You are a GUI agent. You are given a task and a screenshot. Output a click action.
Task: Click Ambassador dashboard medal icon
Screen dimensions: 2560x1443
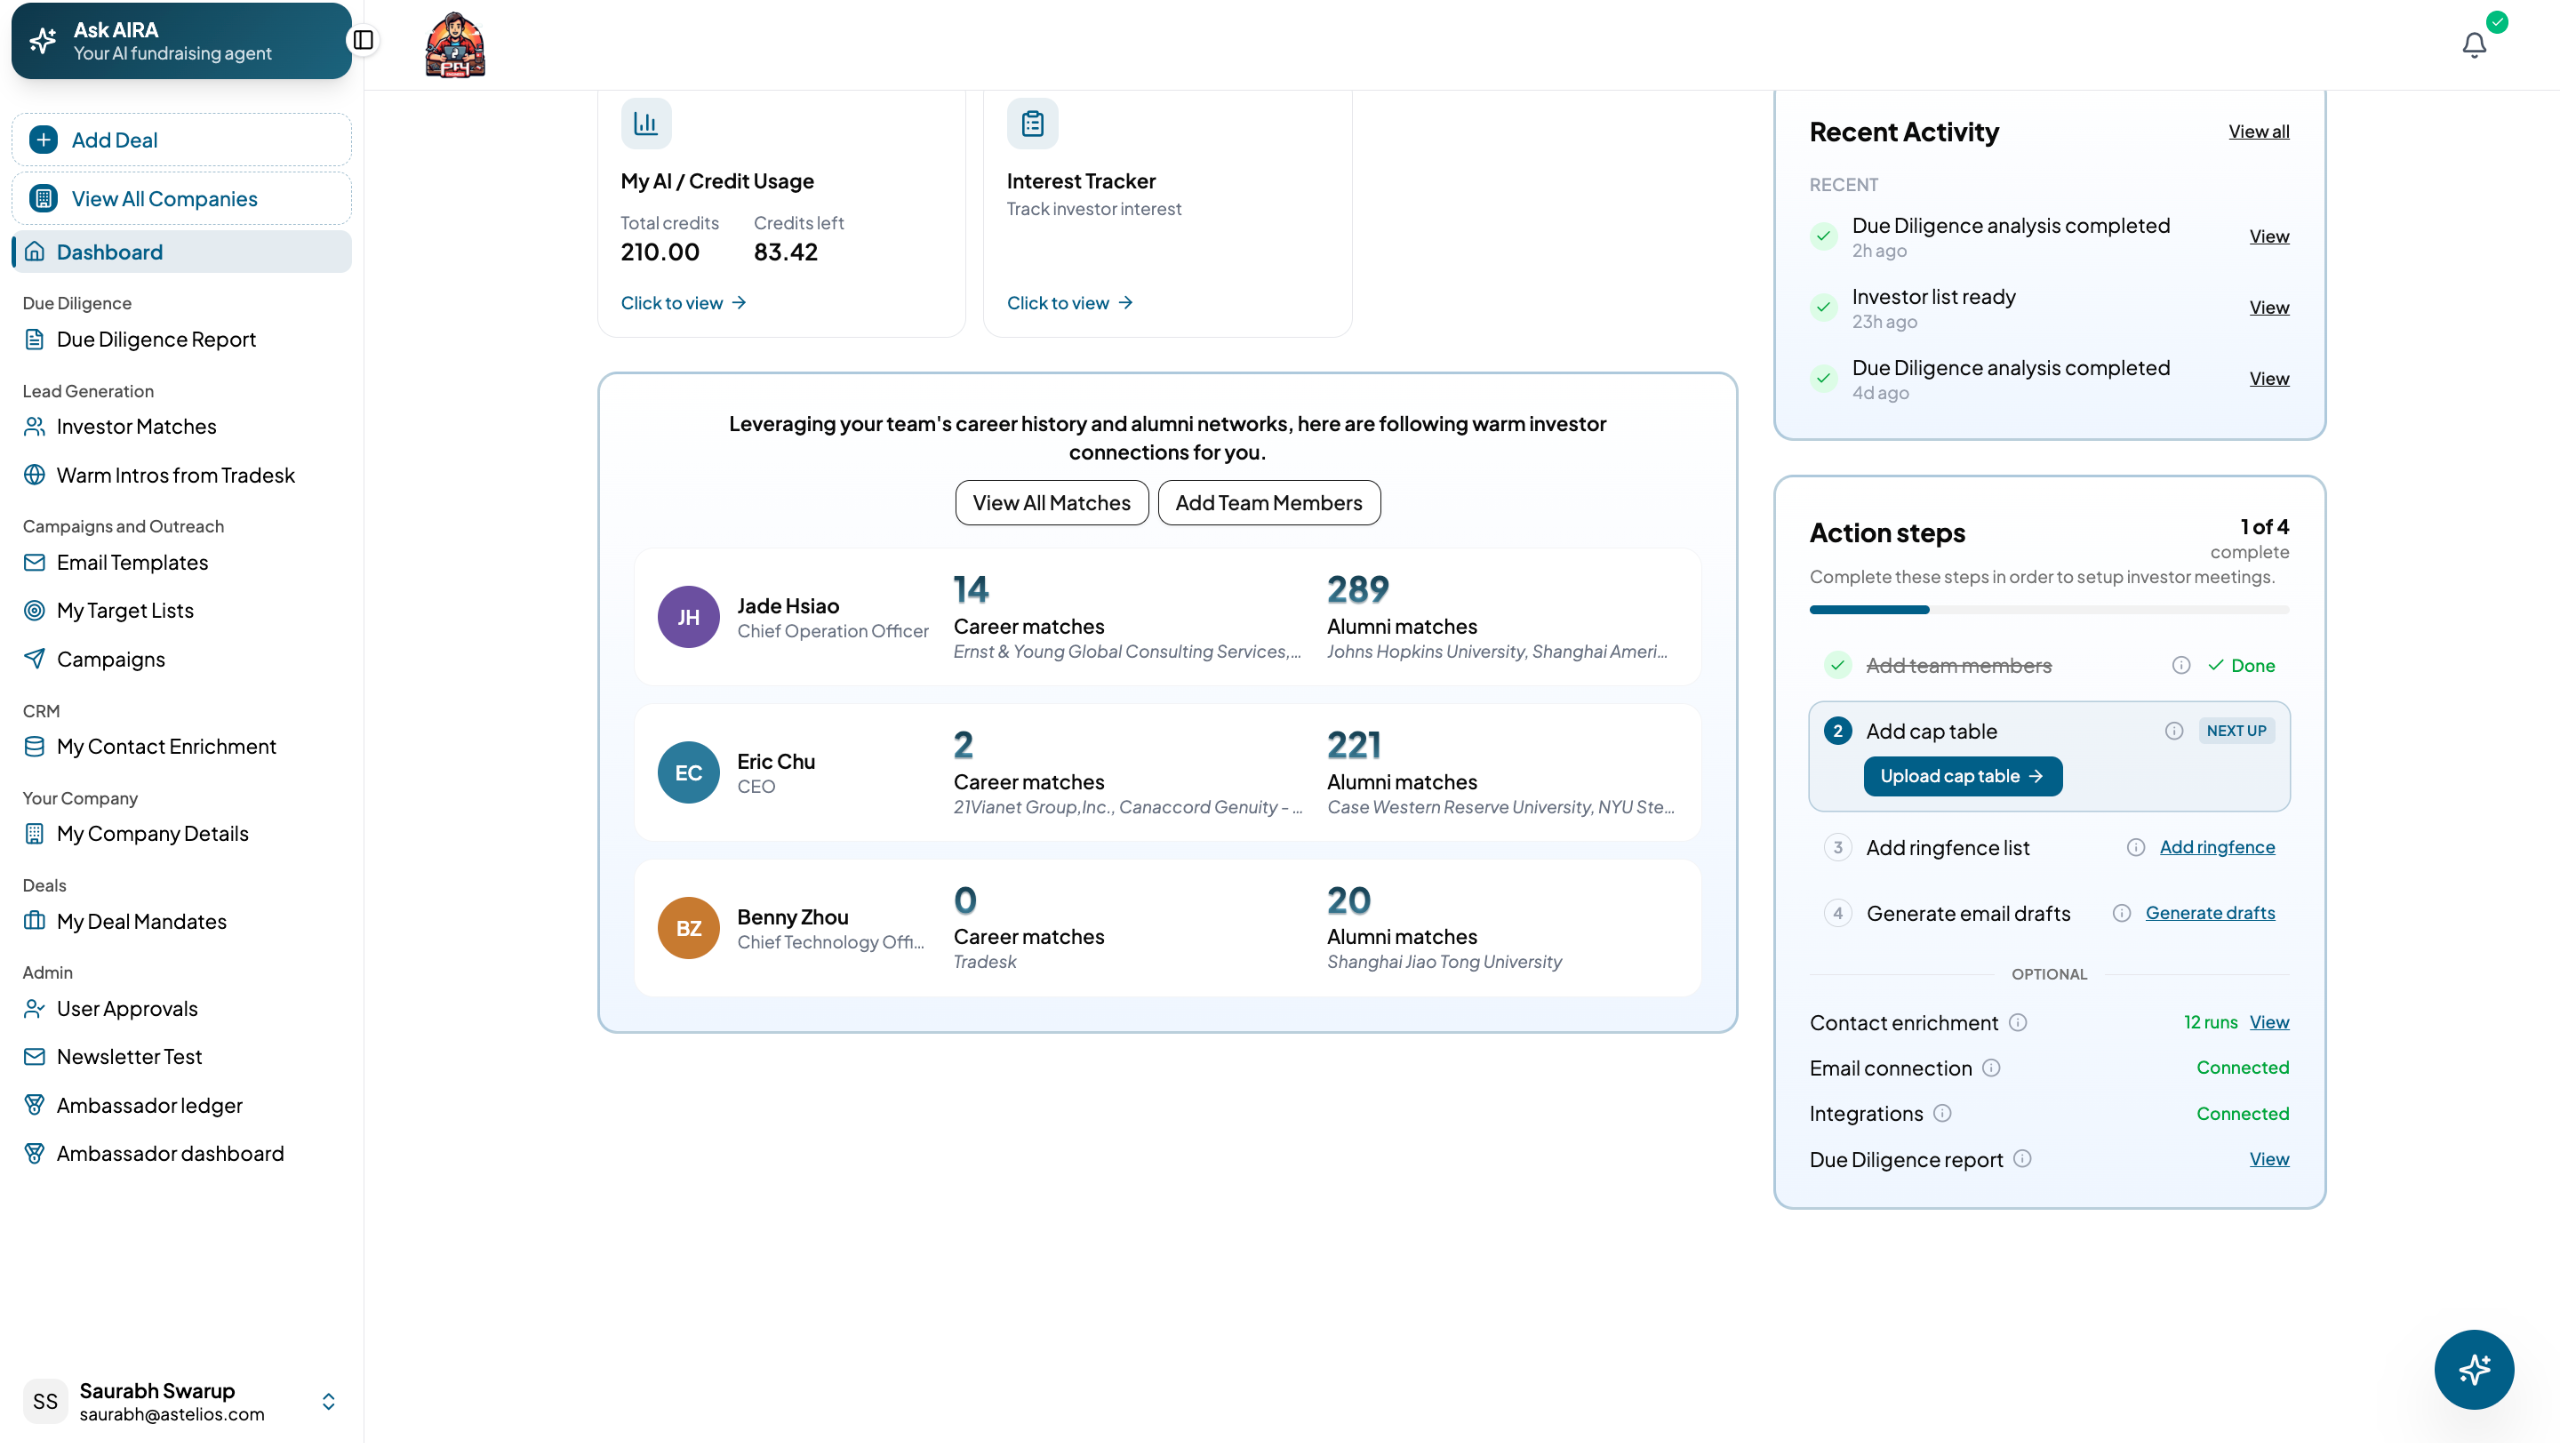34,1153
